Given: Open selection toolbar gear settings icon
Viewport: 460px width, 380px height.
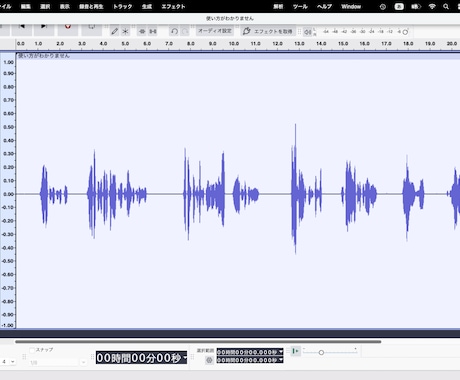Looking at the screenshot, I should [209, 360].
